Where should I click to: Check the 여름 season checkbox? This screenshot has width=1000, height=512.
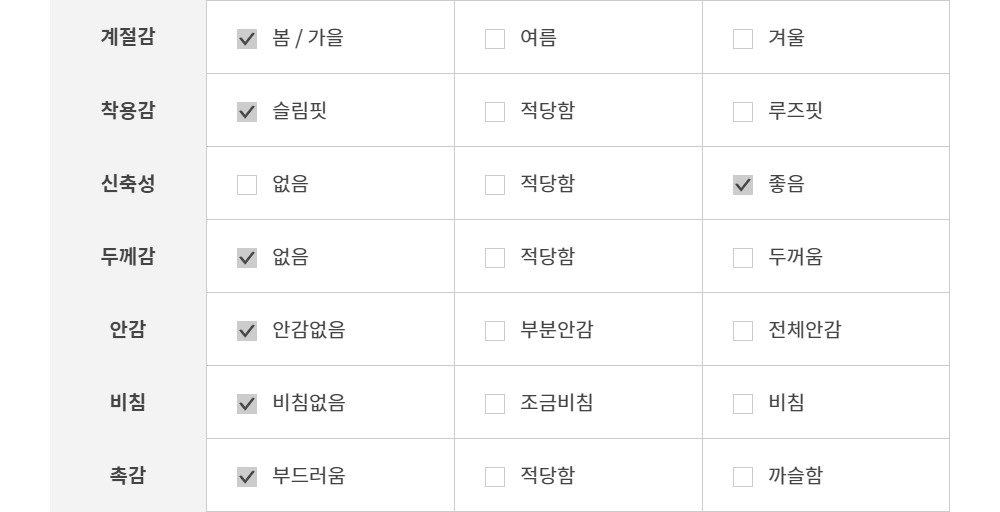[495, 40]
